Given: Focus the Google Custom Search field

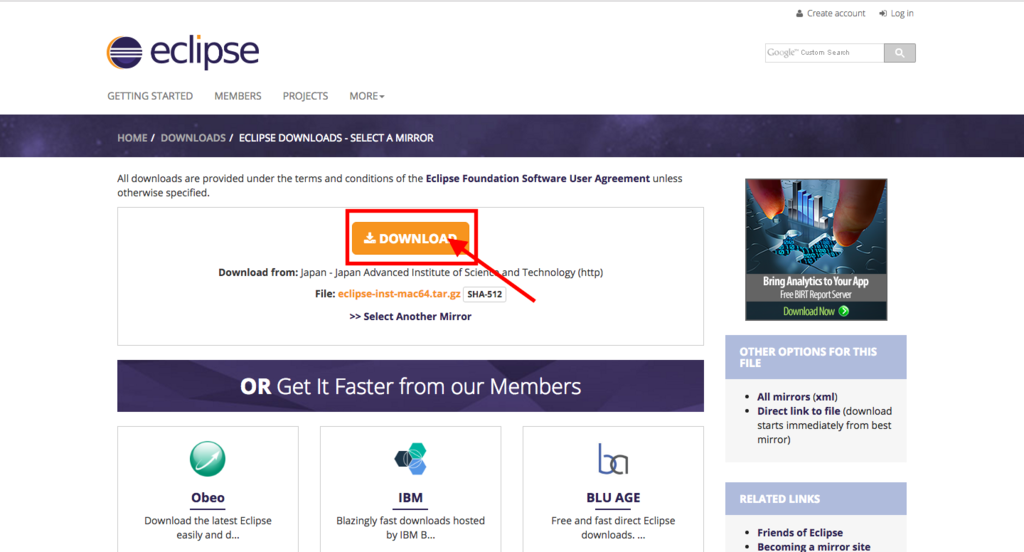Looking at the screenshot, I should coord(824,53).
